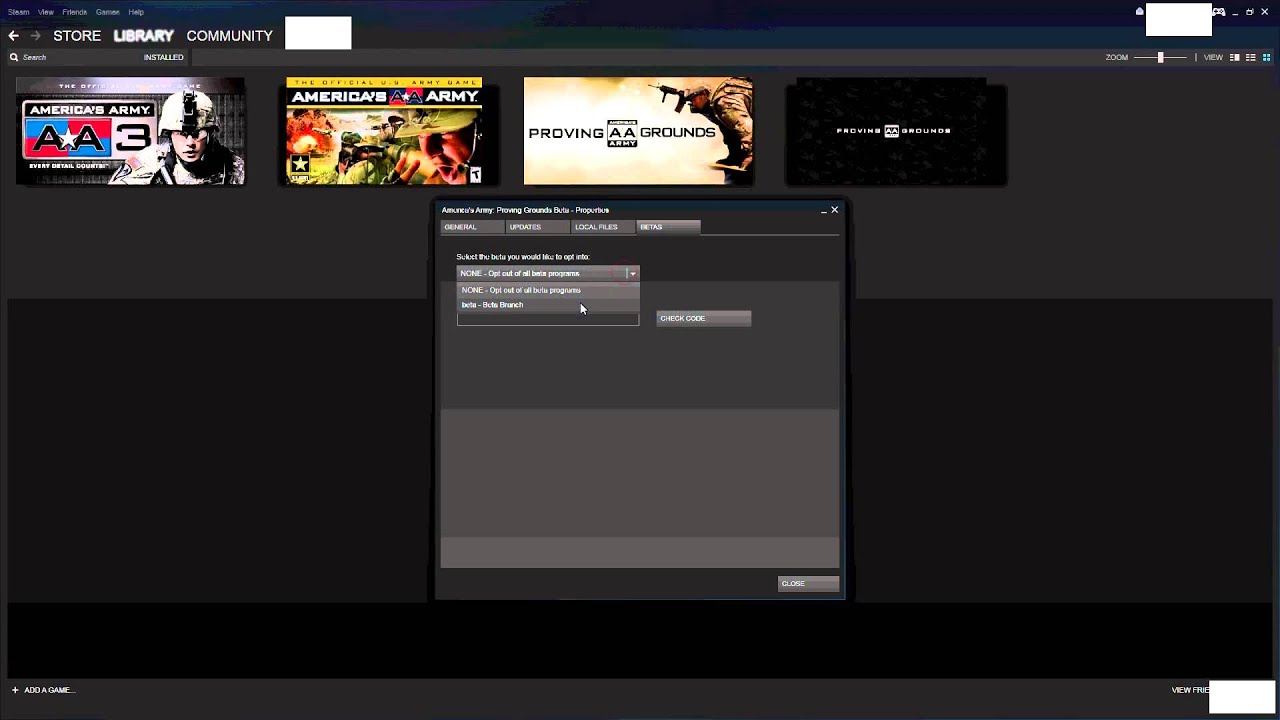1280x720 pixels.
Task: Switch to the LOCAL FILES tab
Action: pyautogui.click(x=602, y=227)
